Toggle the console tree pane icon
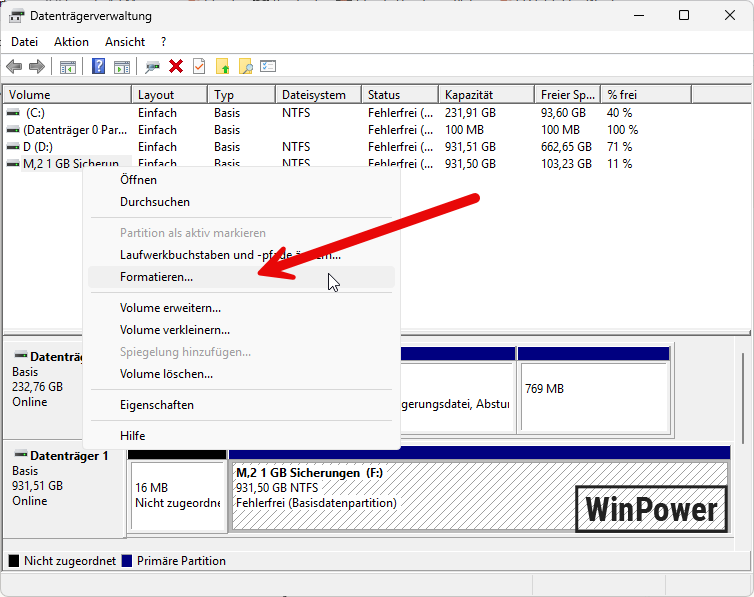Image resolution: width=754 pixels, height=597 pixels. pos(68,67)
